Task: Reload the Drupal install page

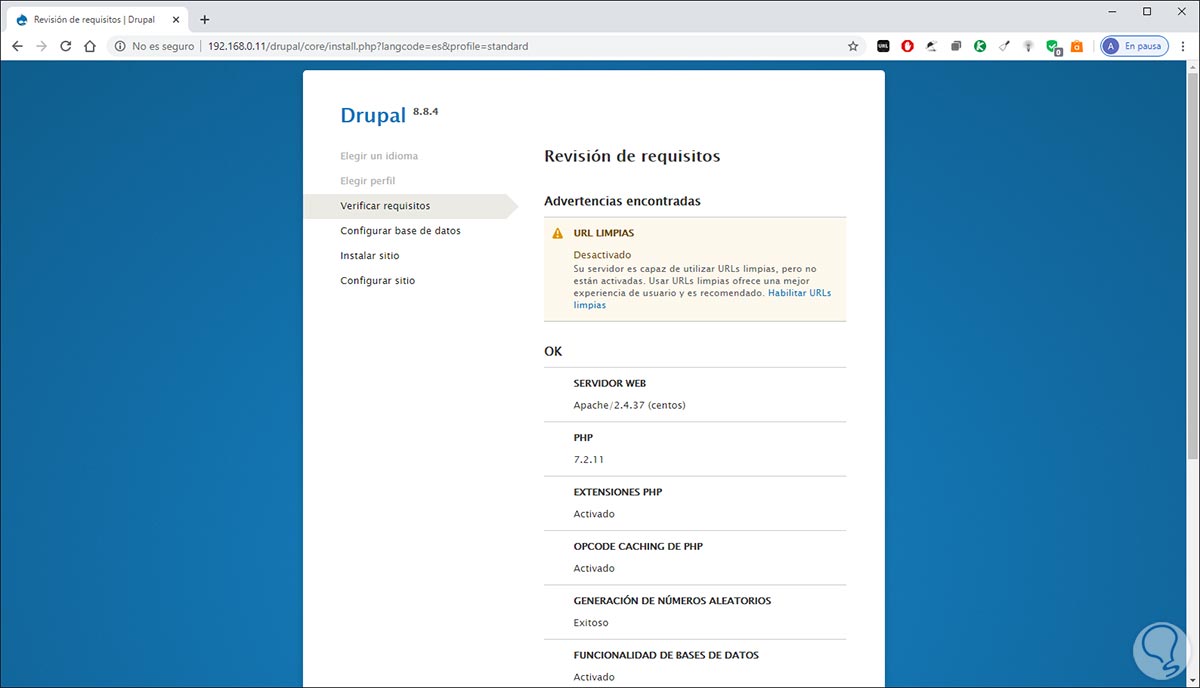Action: [66, 46]
